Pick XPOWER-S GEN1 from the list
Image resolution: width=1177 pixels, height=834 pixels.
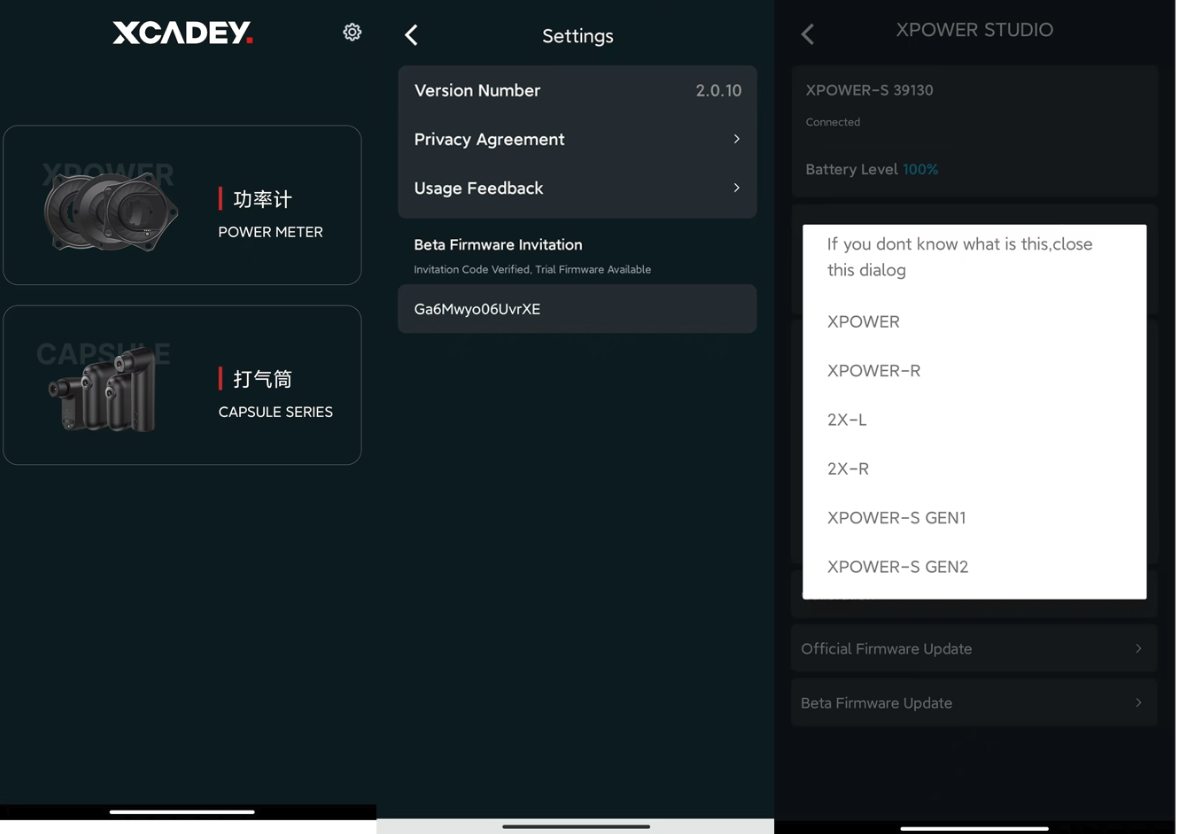tap(896, 518)
